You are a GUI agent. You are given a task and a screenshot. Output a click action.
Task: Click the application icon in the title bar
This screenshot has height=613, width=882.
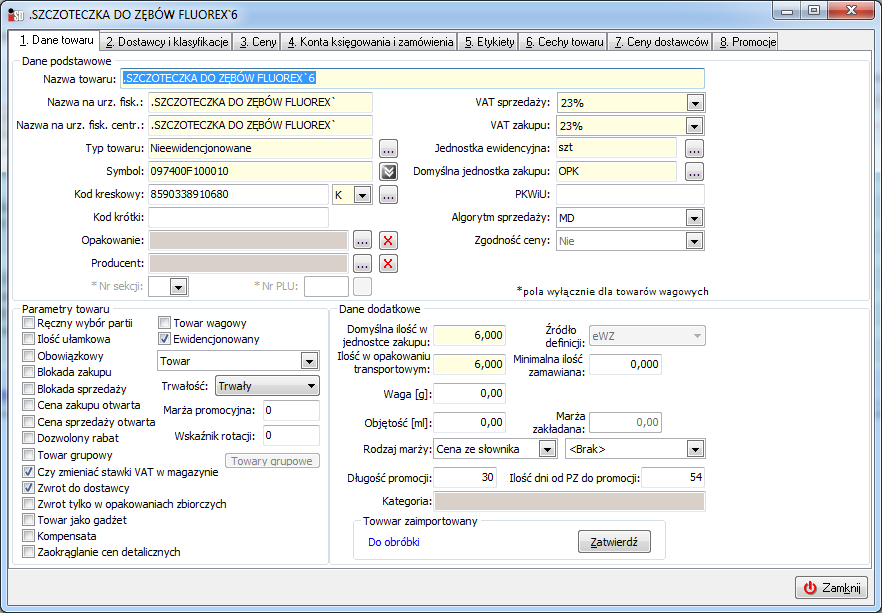16,15
